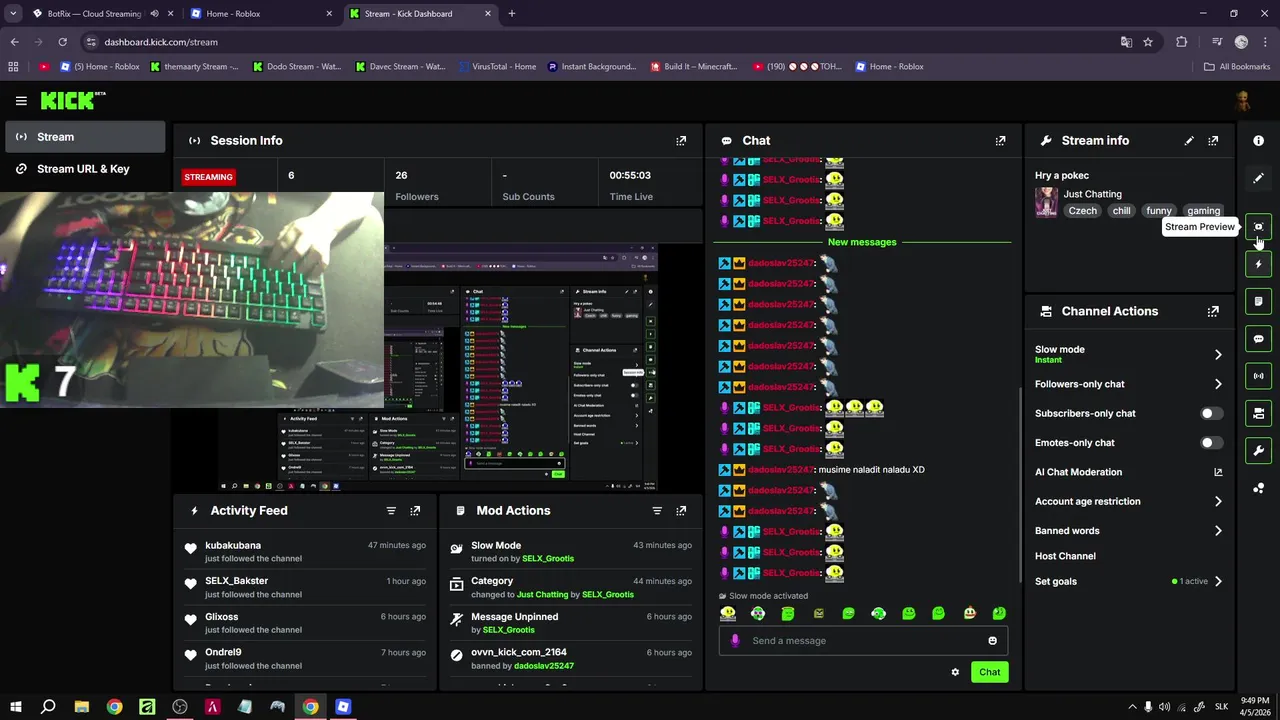
Task: Pop out the Channel Actions panel
Action: [x=1213, y=311]
